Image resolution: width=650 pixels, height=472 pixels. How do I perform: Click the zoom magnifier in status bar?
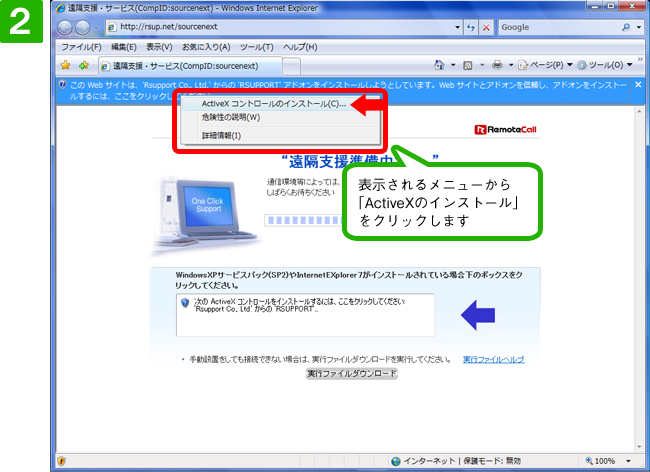(589, 460)
